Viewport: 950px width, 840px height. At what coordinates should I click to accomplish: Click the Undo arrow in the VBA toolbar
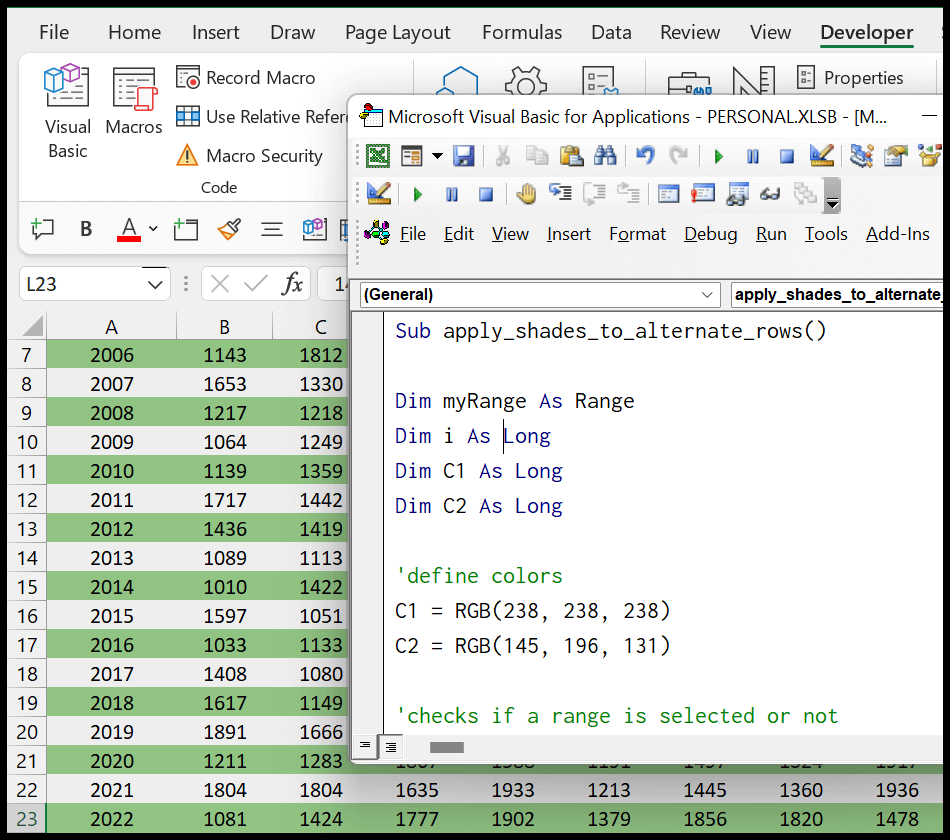click(x=645, y=156)
